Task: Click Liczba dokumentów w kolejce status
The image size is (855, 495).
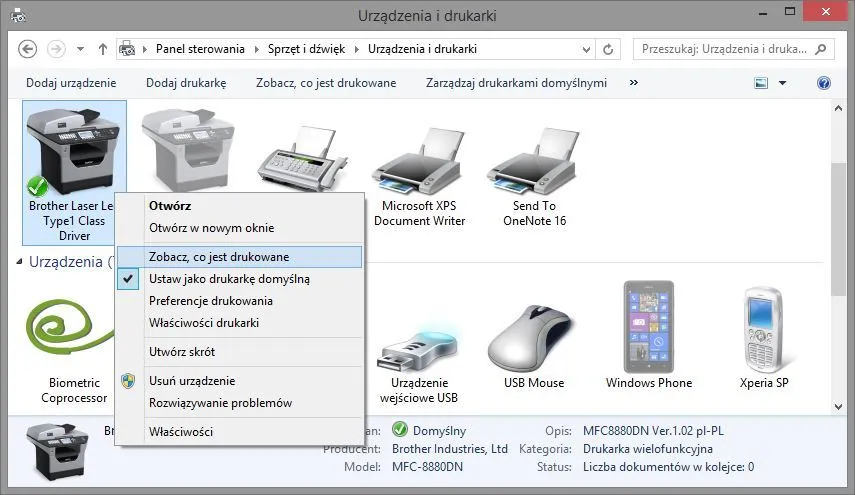Action: pos(669,467)
